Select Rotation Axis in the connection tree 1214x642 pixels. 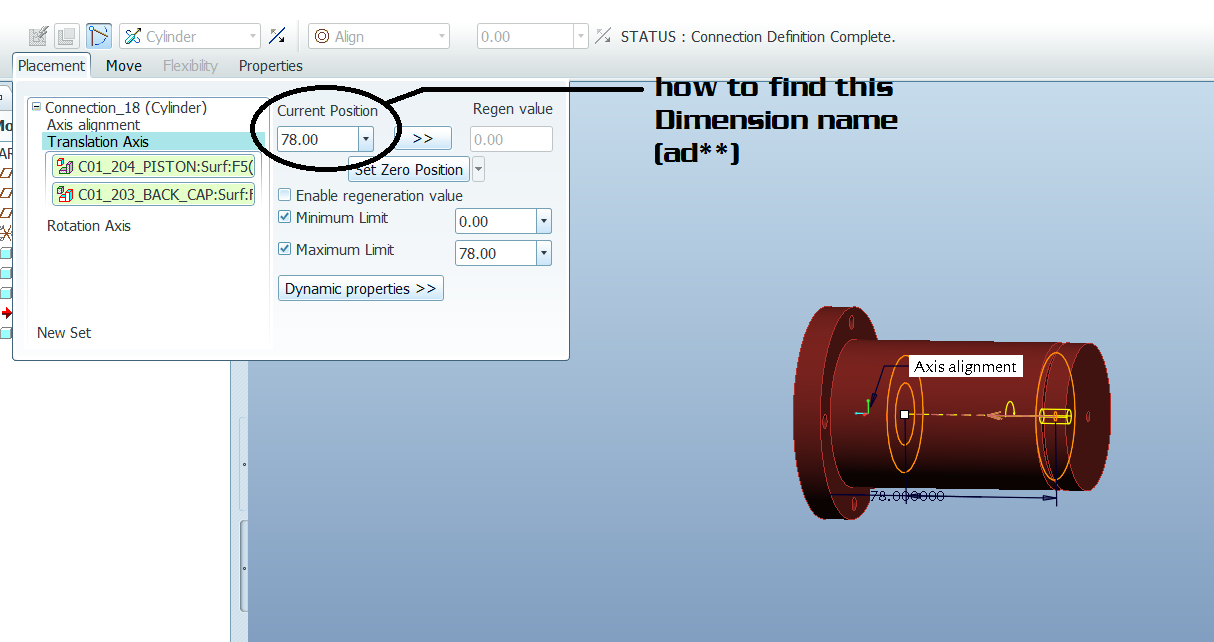(x=89, y=226)
